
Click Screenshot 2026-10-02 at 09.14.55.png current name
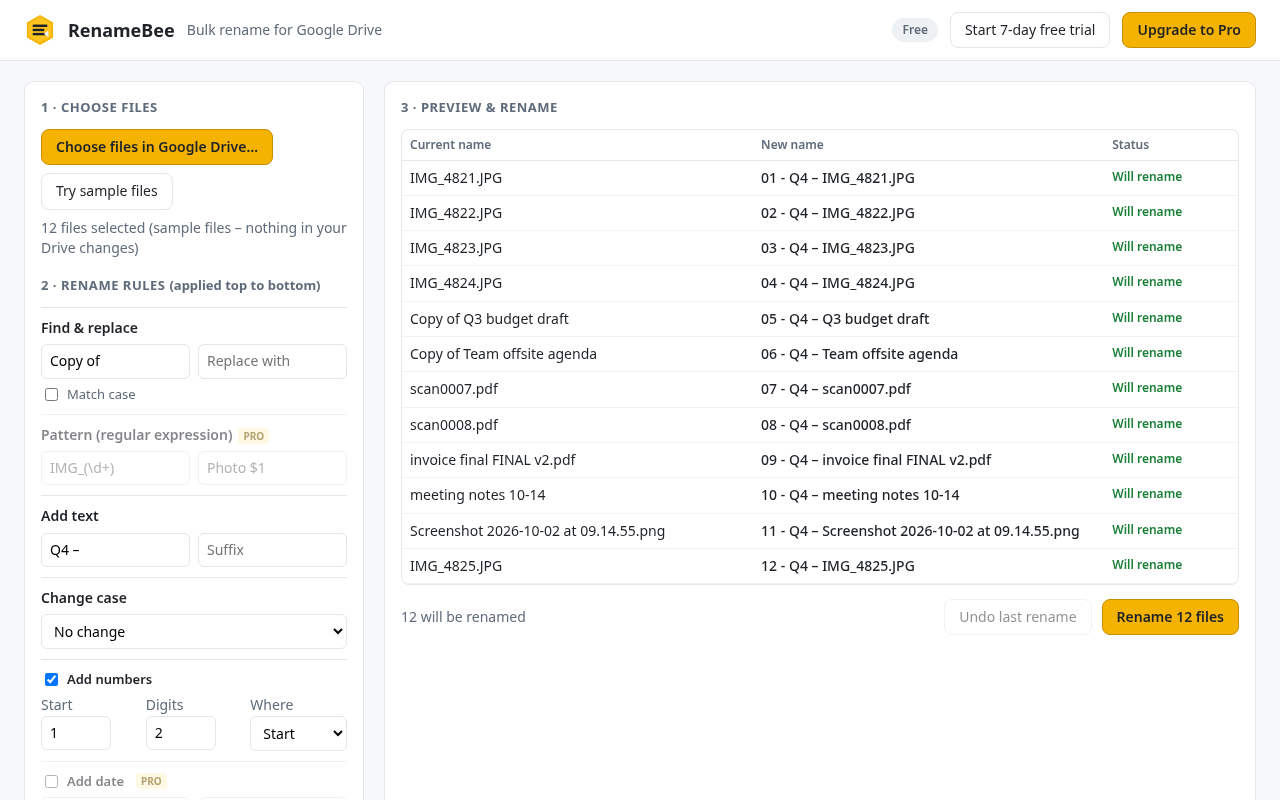pos(537,531)
